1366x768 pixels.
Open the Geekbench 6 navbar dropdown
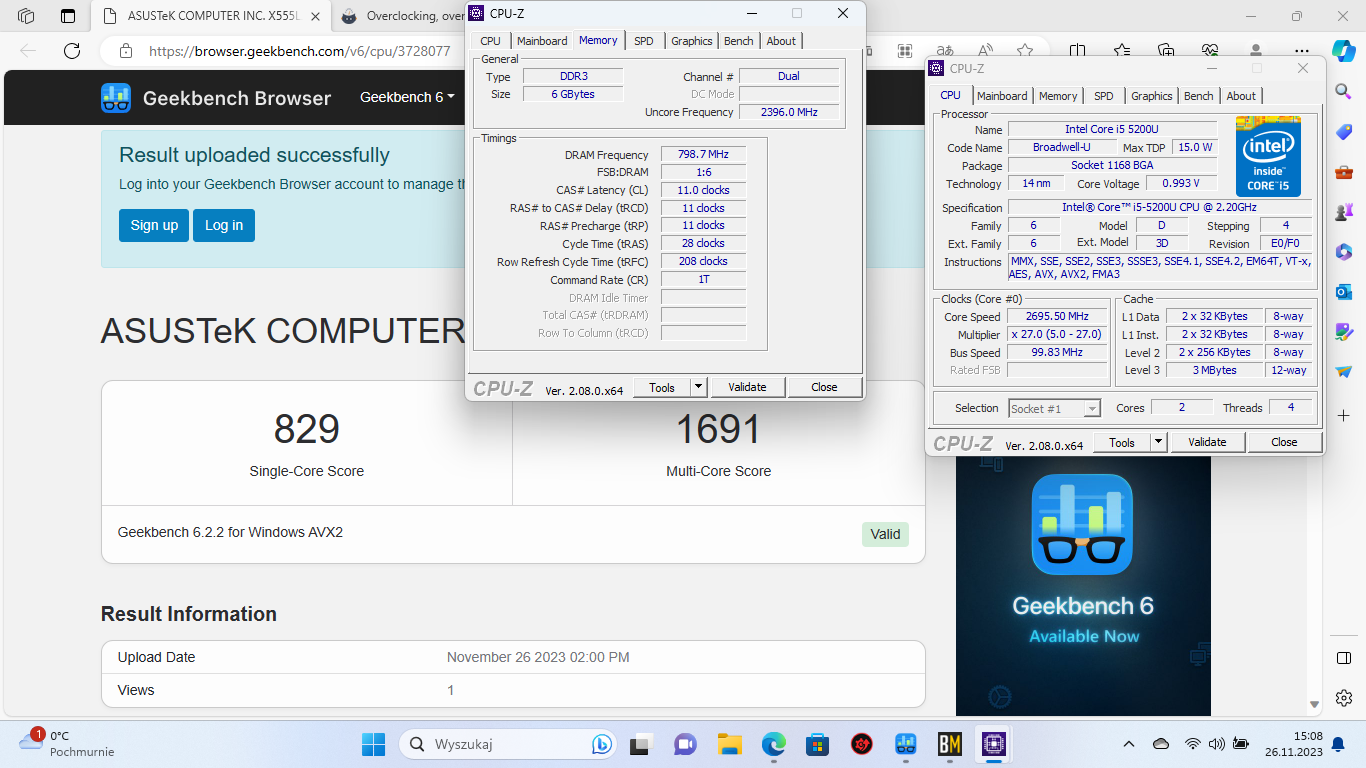pyautogui.click(x=407, y=97)
